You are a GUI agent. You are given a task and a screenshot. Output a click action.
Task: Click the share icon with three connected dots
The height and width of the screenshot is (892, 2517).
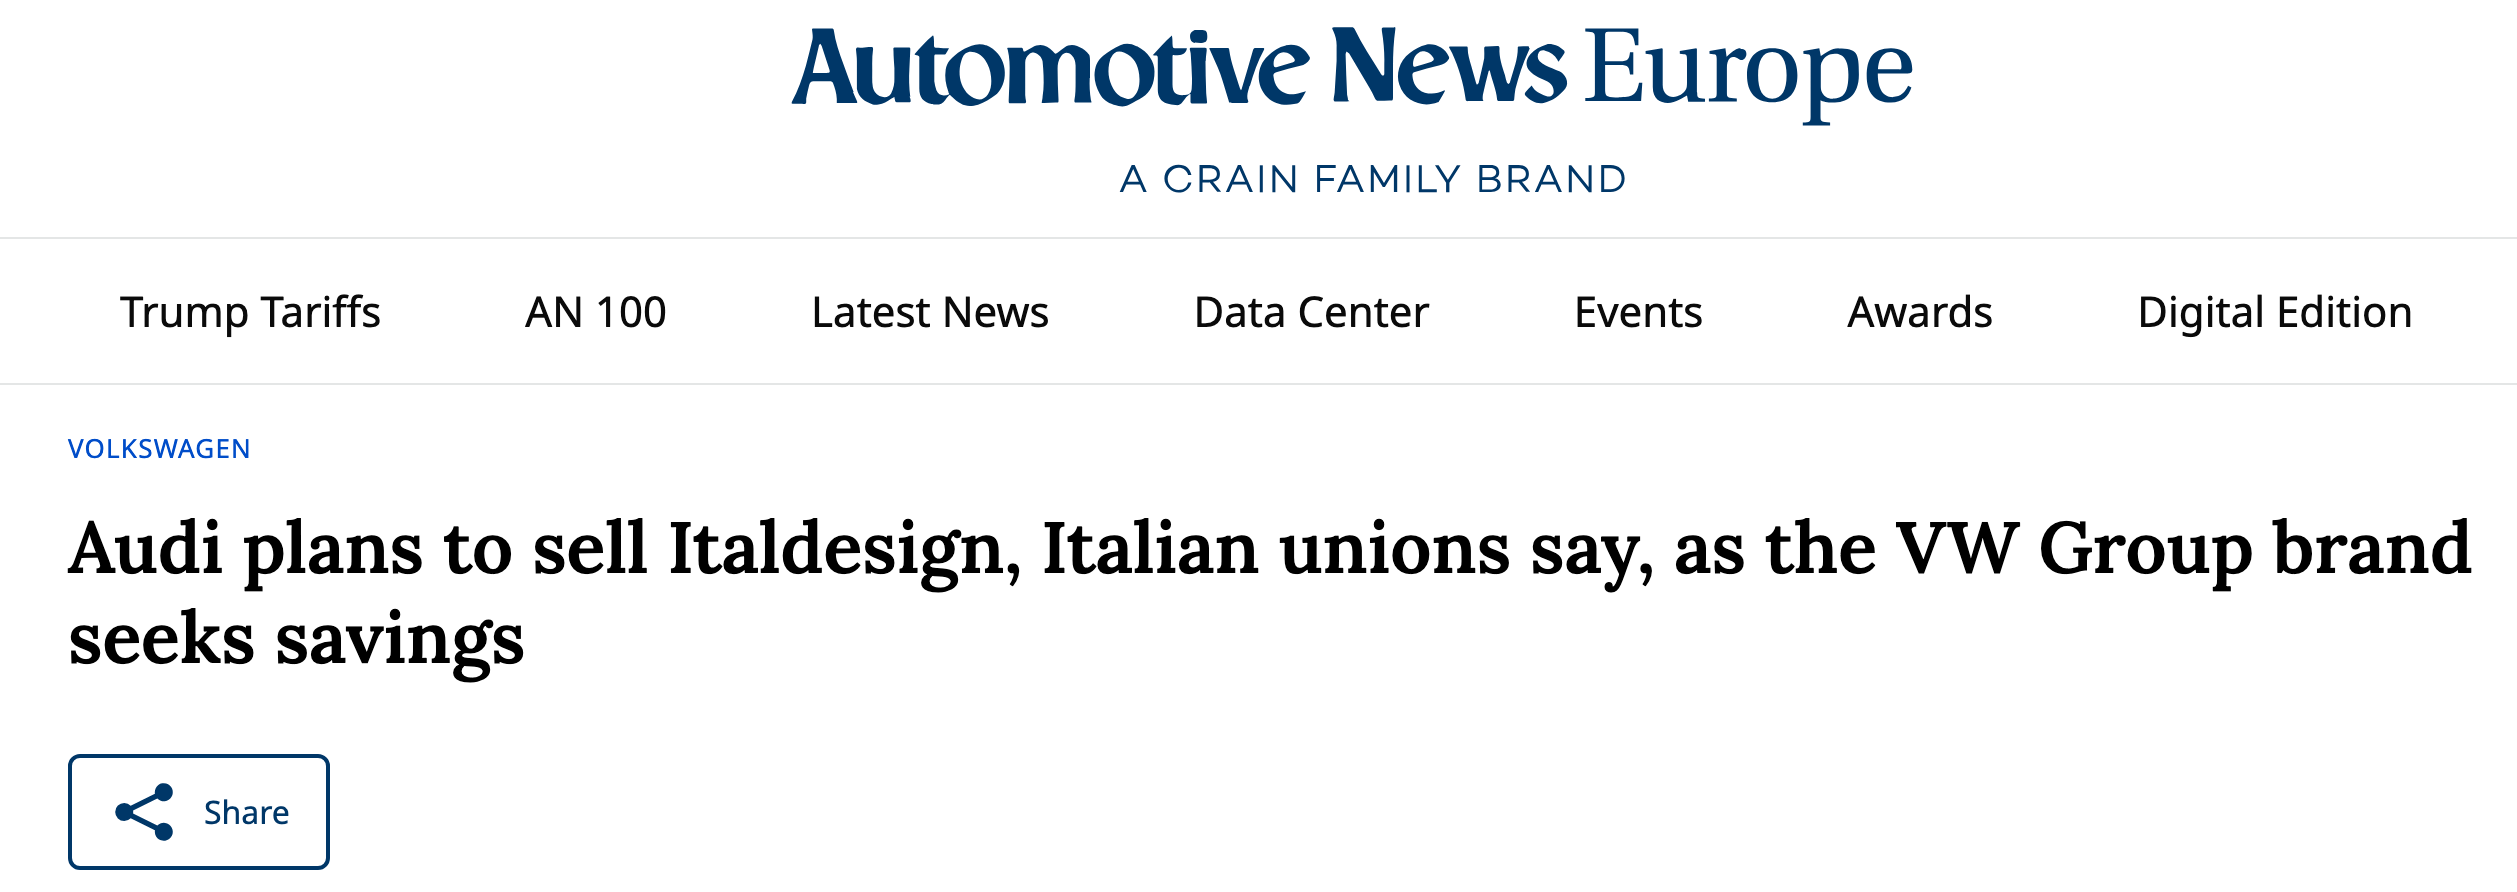(145, 812)
